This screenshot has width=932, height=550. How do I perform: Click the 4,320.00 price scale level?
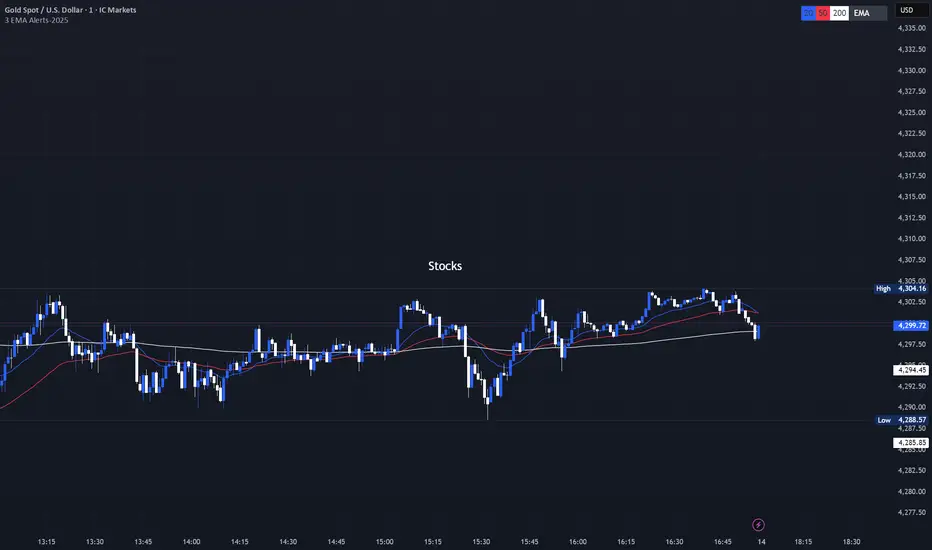coord(911,154)
